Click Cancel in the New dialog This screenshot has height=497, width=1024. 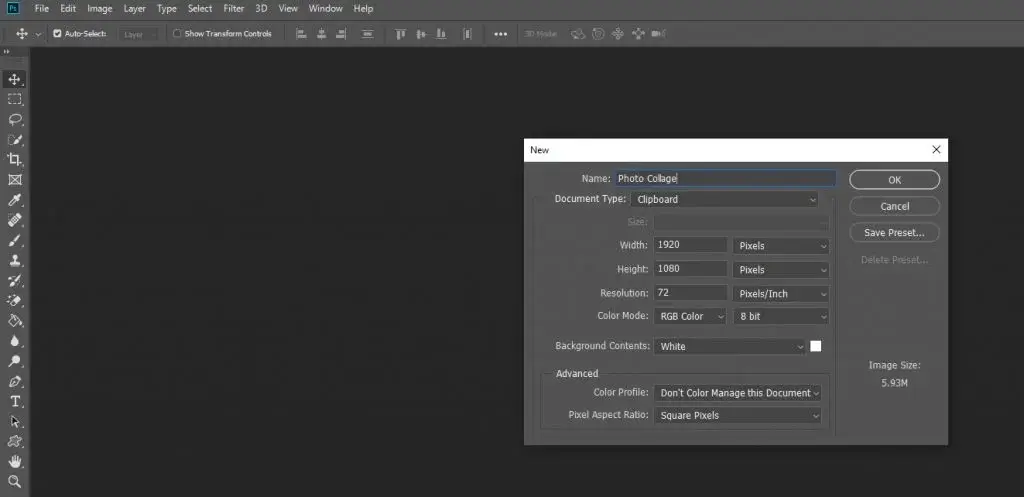click(895, 206)
